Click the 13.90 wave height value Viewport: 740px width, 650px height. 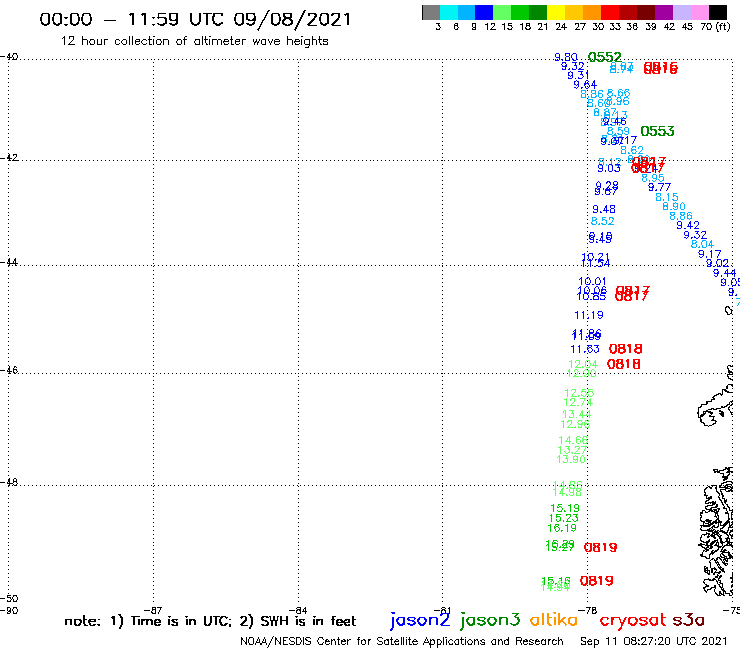click(x=571, y=459)
